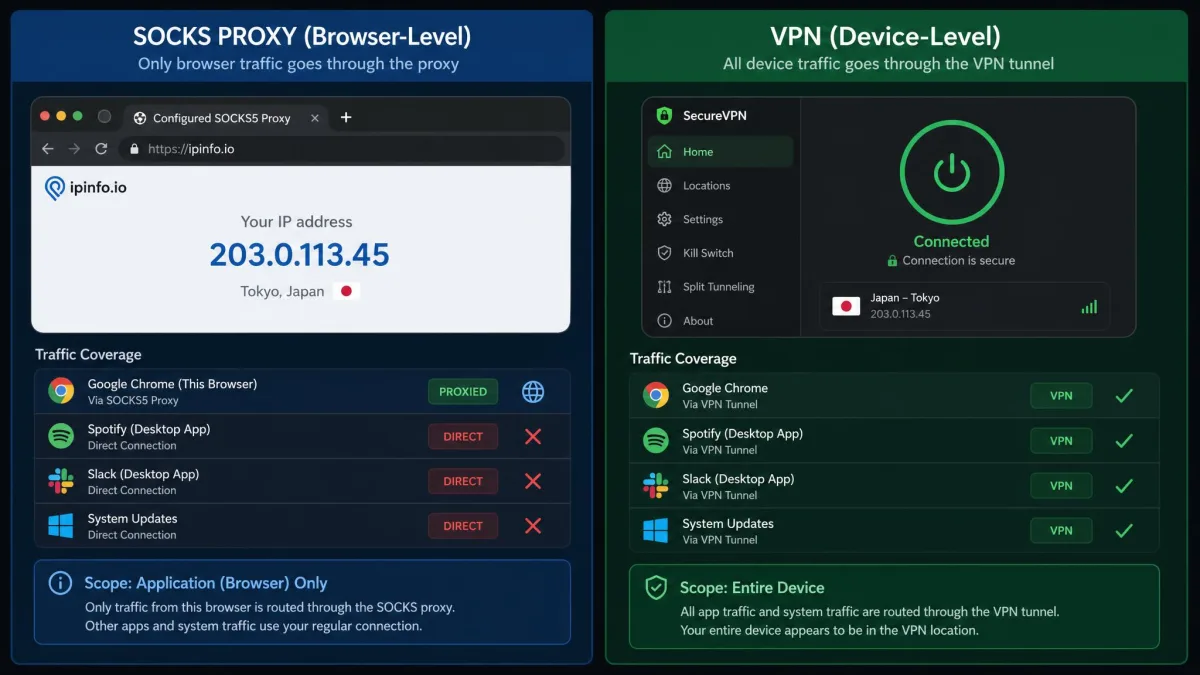
Task: Click the DIRECT badge for System Updates
Action: click(463, 526)
